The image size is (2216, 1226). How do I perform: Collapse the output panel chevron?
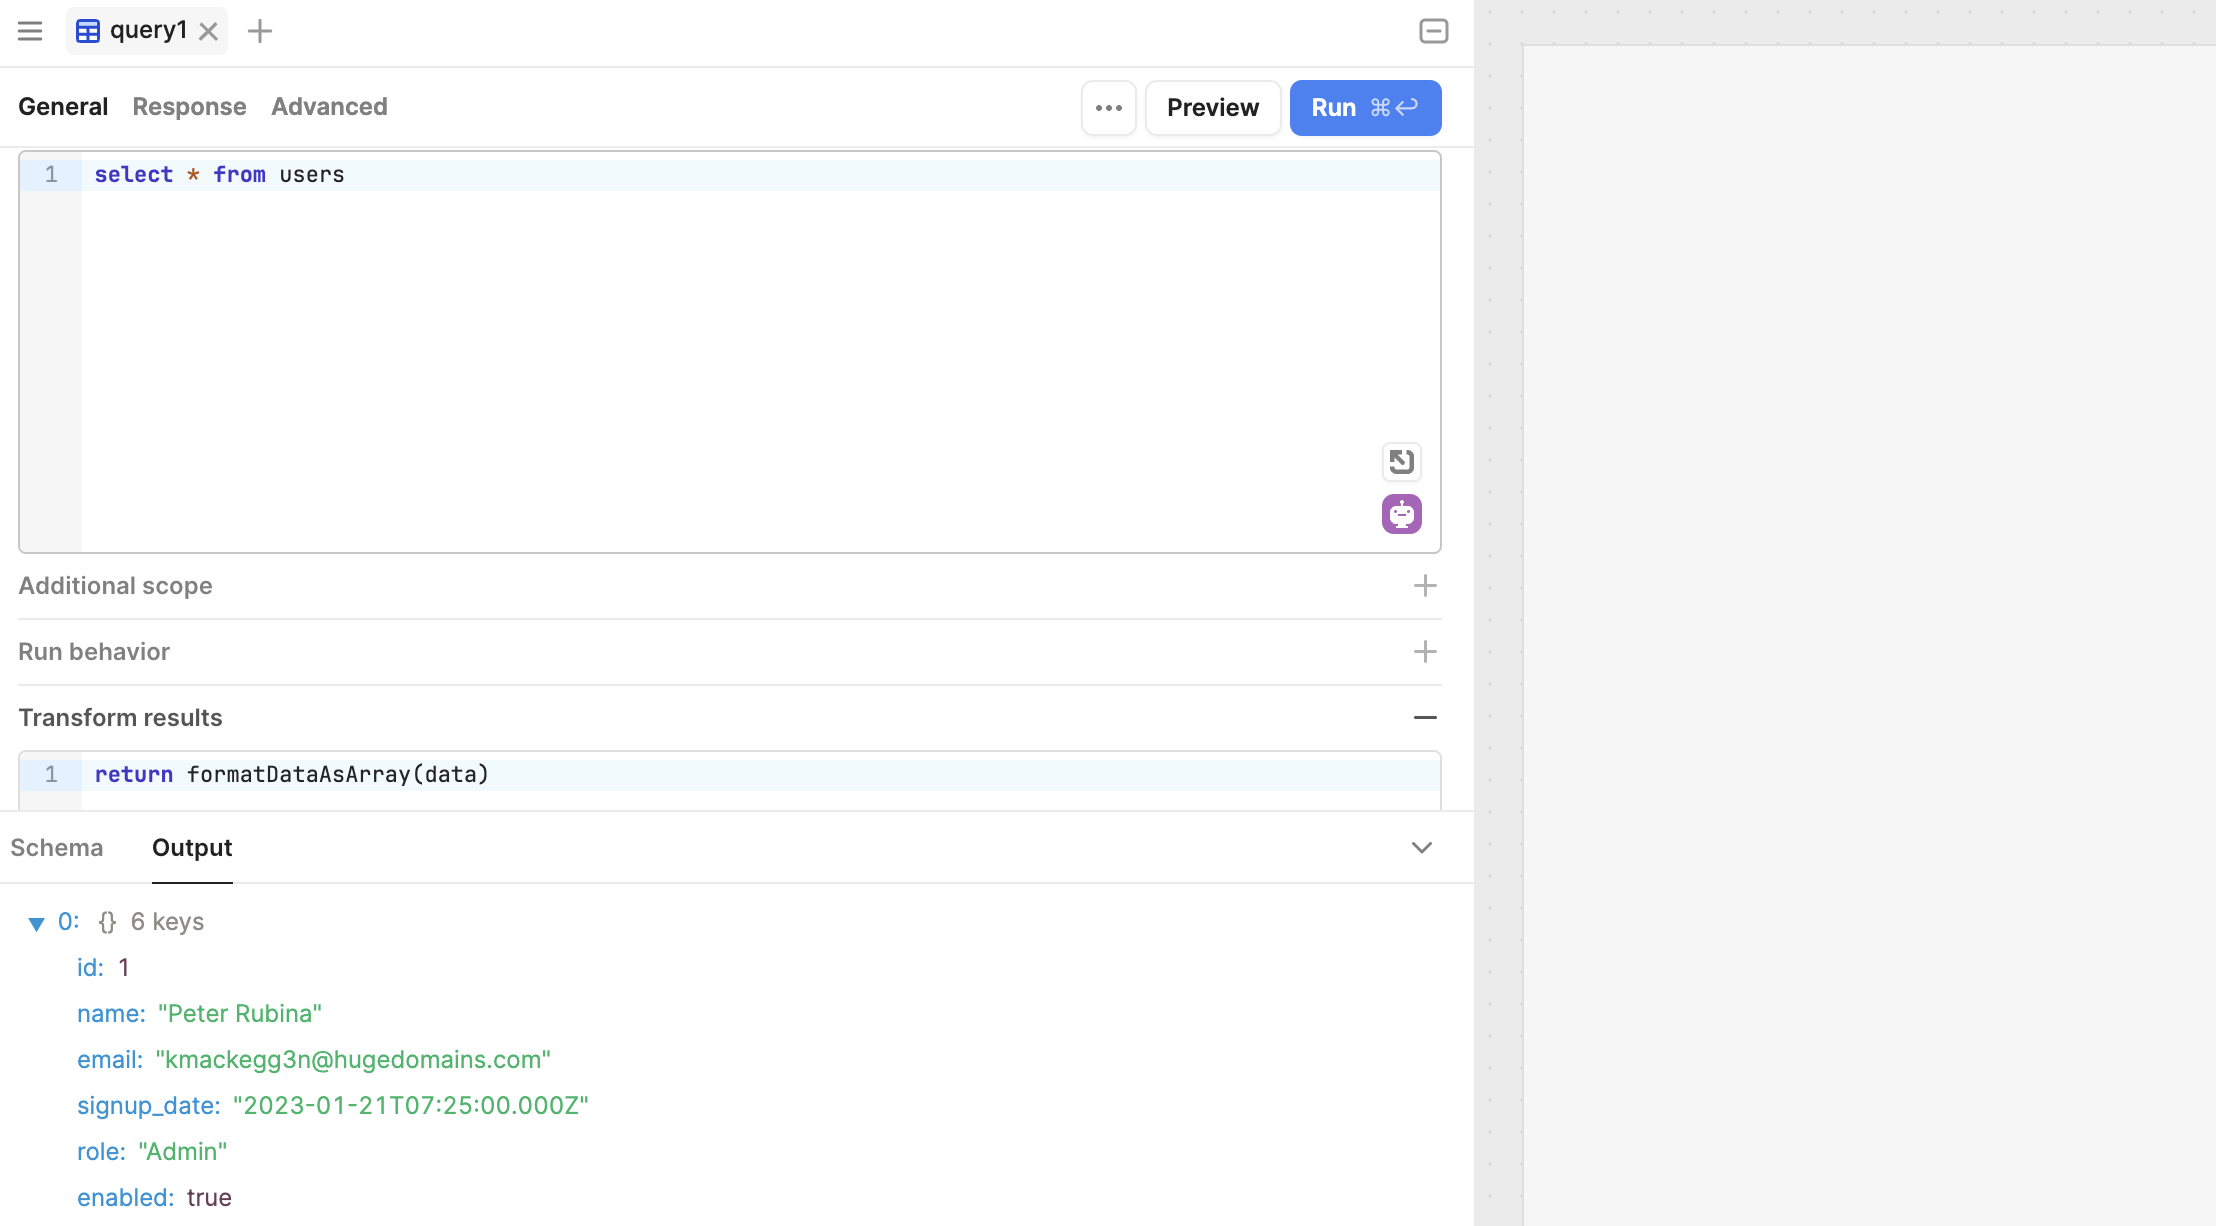pyautogui.click(x=1421, y=848)
